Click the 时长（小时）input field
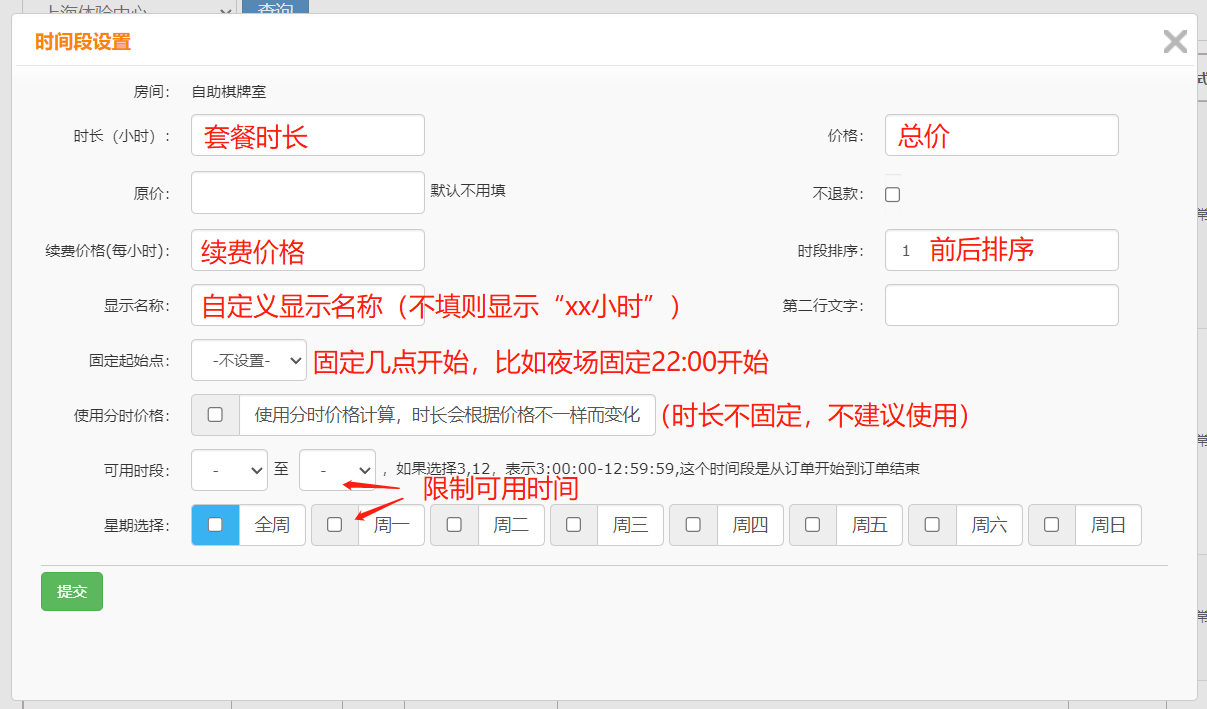 pyautogui.click(x=308, y=135)
